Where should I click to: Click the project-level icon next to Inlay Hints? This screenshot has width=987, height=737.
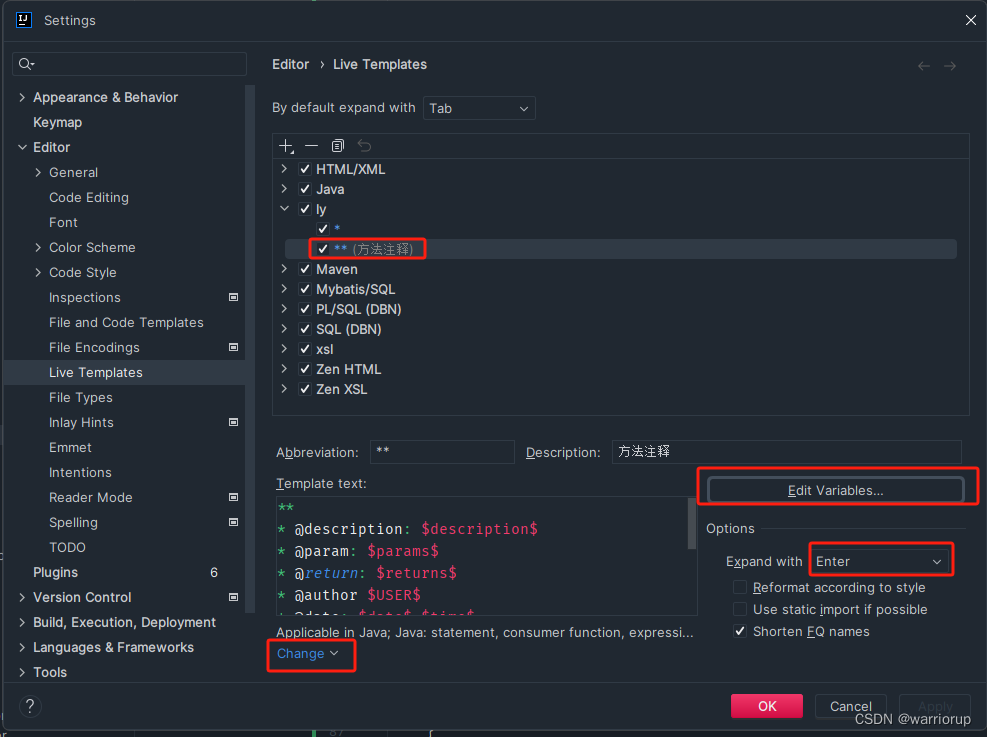point(234,422)
